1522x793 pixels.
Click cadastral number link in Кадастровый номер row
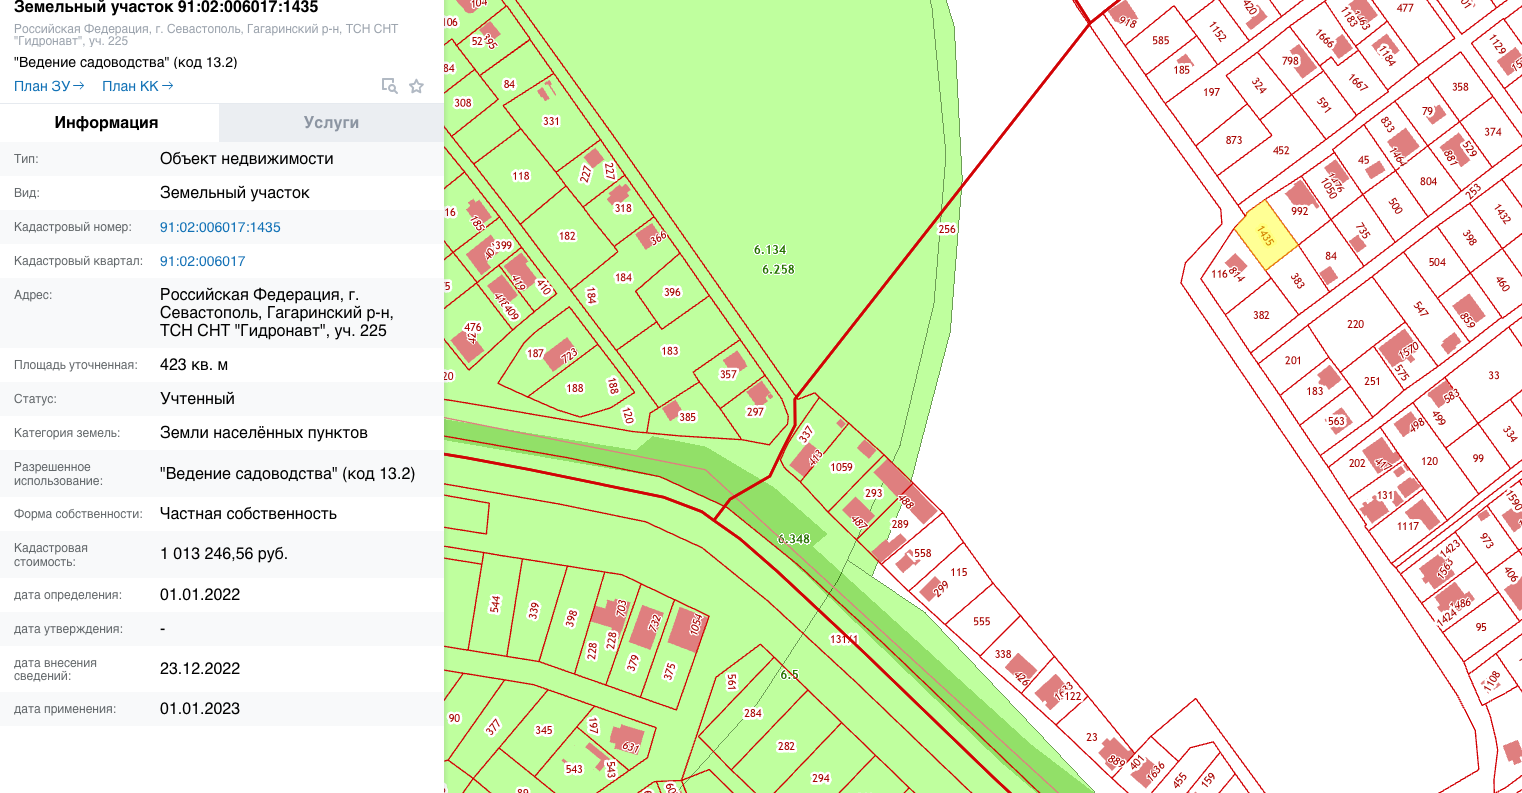[x=220, y=227]
